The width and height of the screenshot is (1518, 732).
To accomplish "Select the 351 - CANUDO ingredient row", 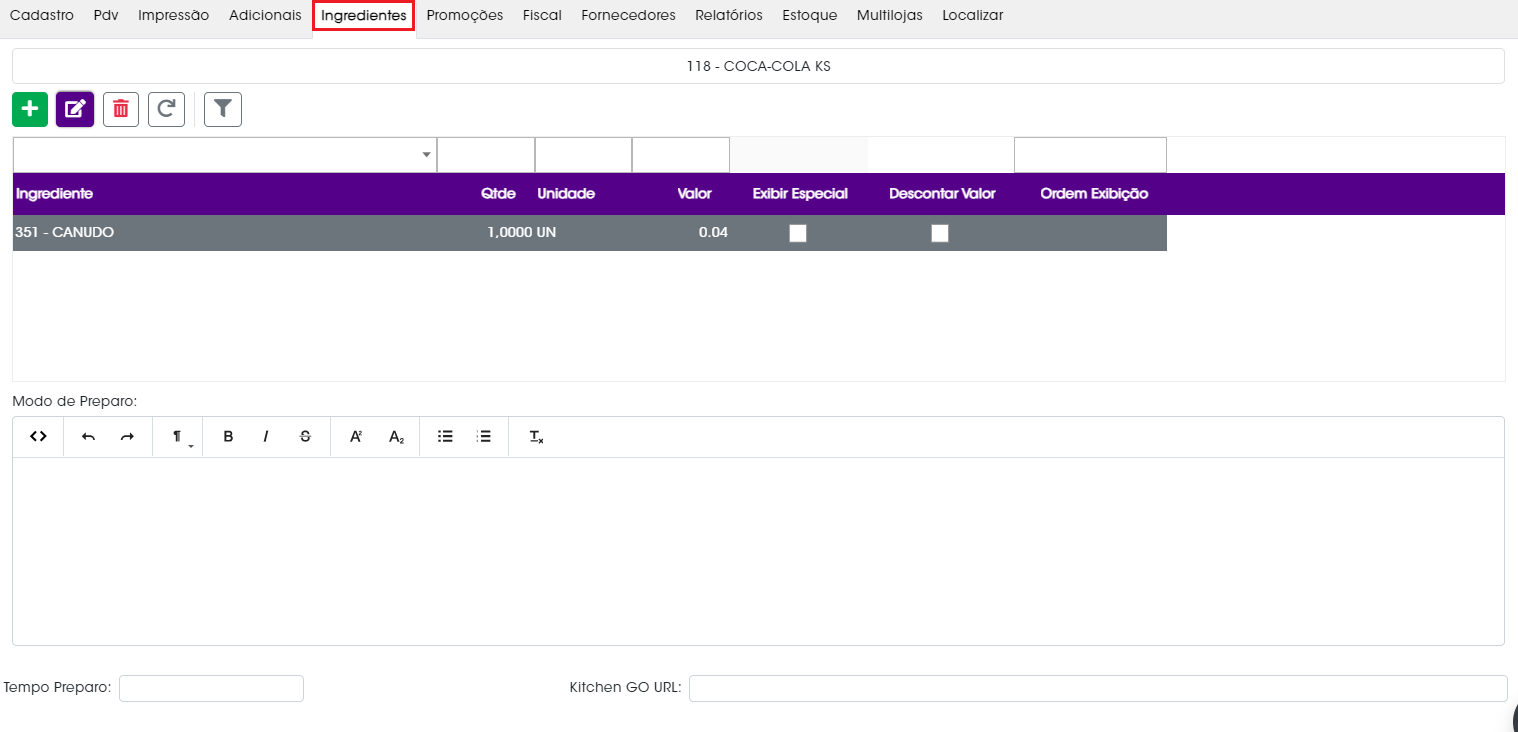I will coord(589,233).
